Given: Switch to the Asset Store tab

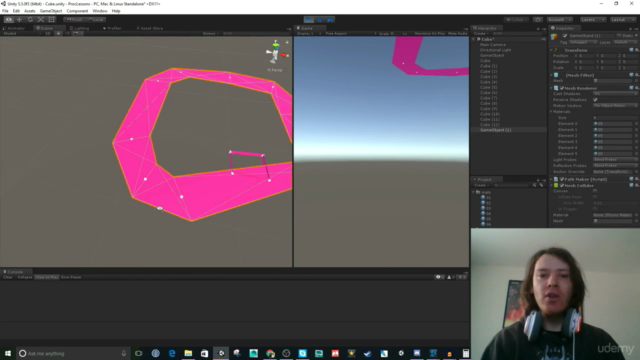Looking at the screenshot, I should pyautogui.click(x=150, y=28).
